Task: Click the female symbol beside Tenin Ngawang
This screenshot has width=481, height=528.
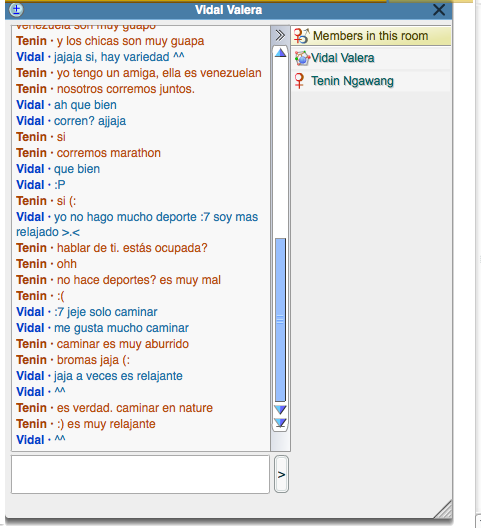Action: point(299,81)
